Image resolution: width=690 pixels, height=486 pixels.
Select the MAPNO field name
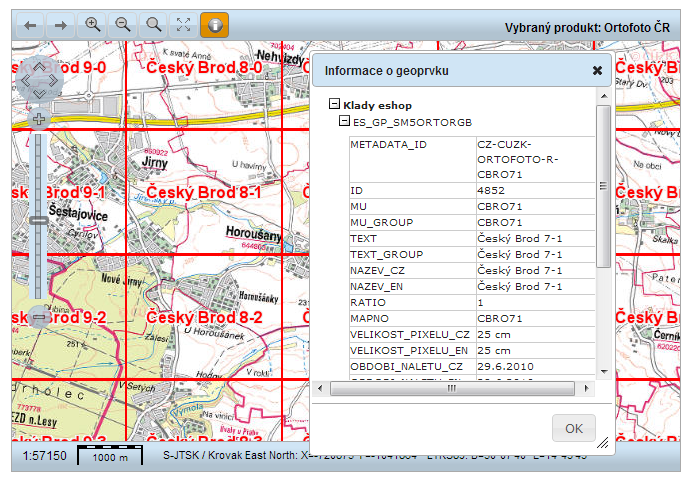point(369,319)
